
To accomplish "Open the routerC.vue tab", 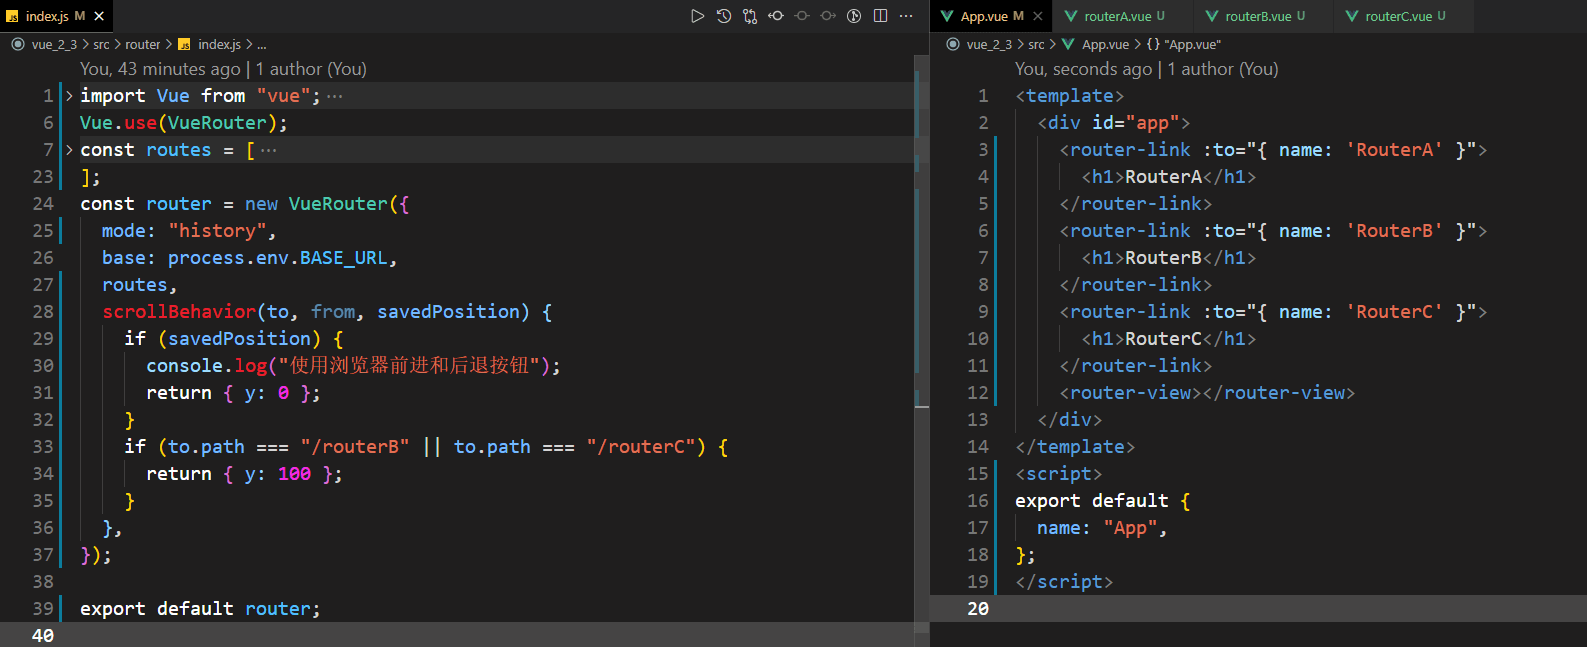I will point(1397,16).
